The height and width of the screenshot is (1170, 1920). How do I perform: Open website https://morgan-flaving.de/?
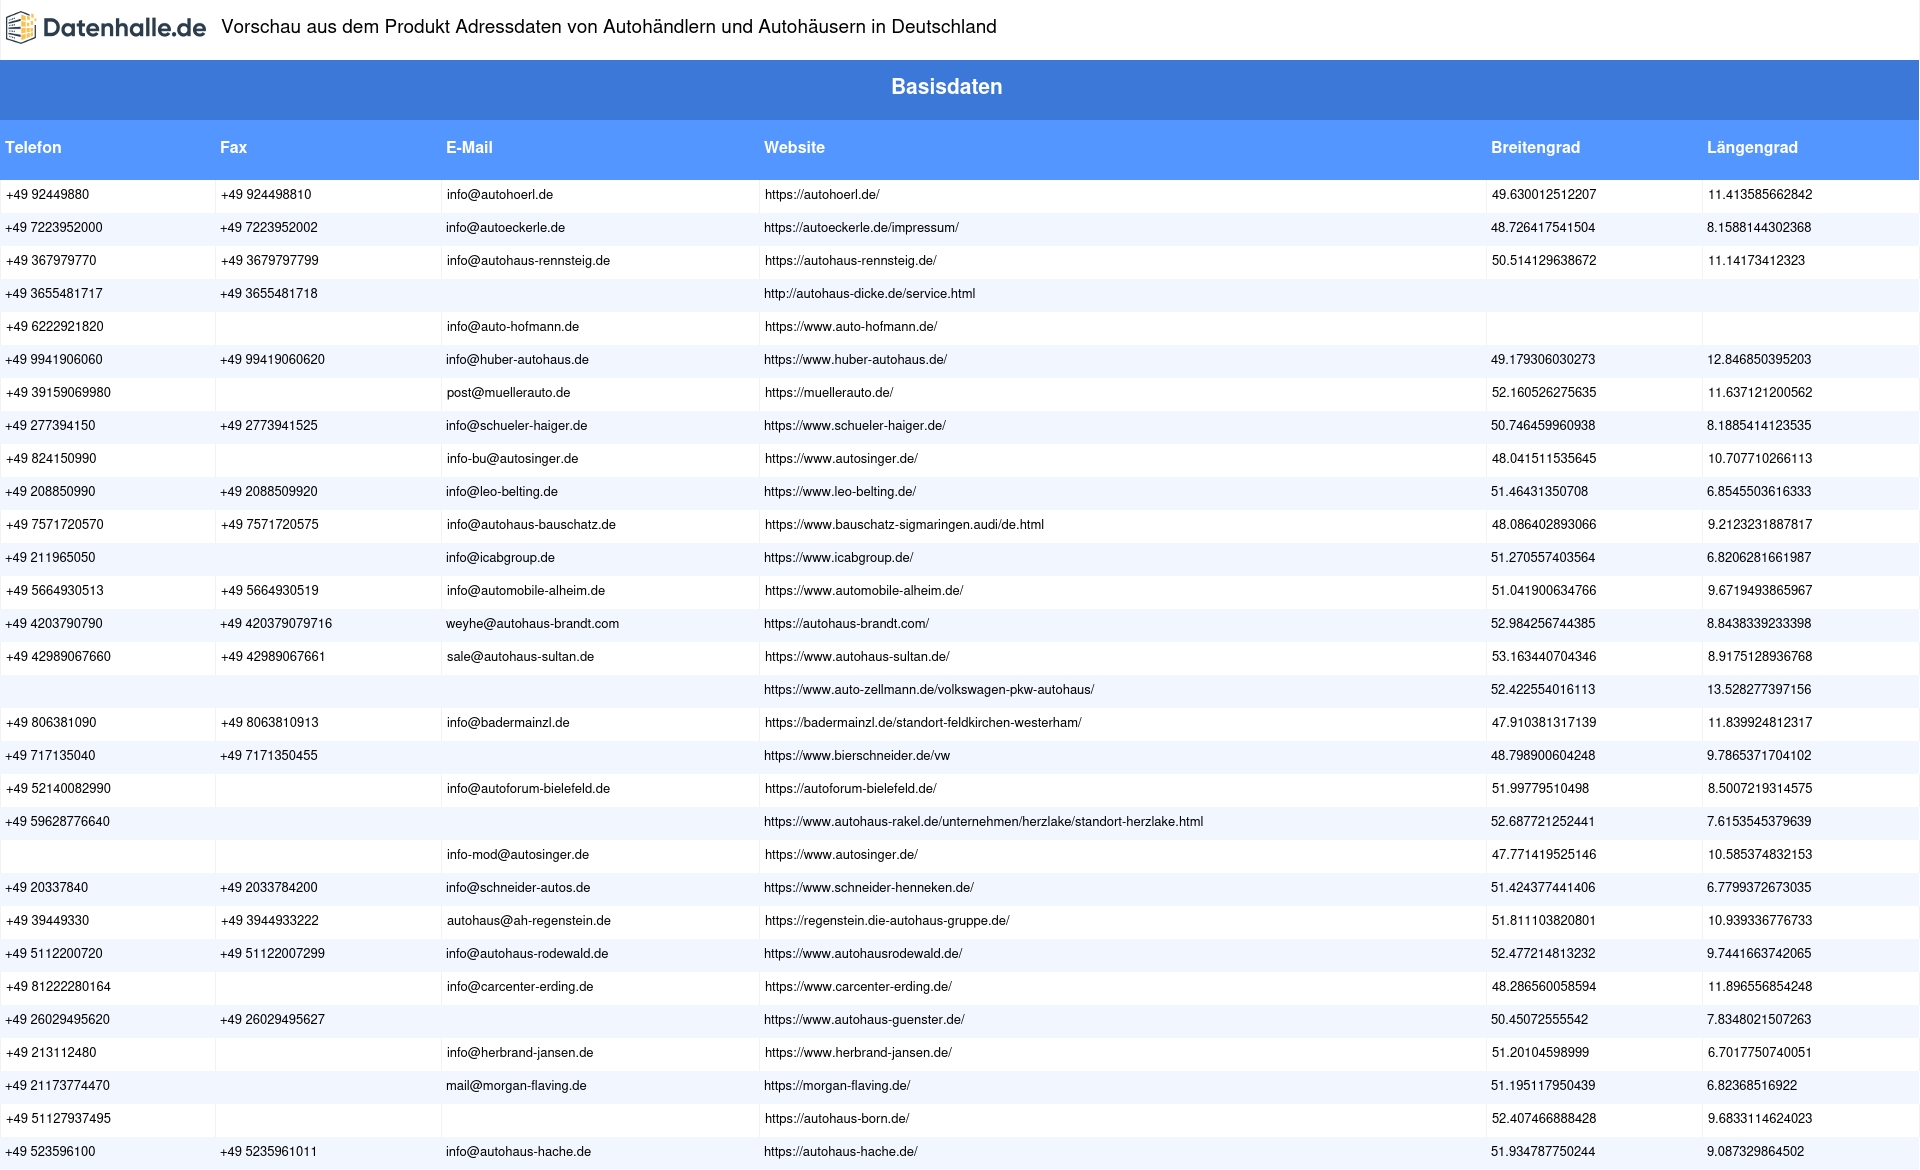click(x=837, y=1086)
